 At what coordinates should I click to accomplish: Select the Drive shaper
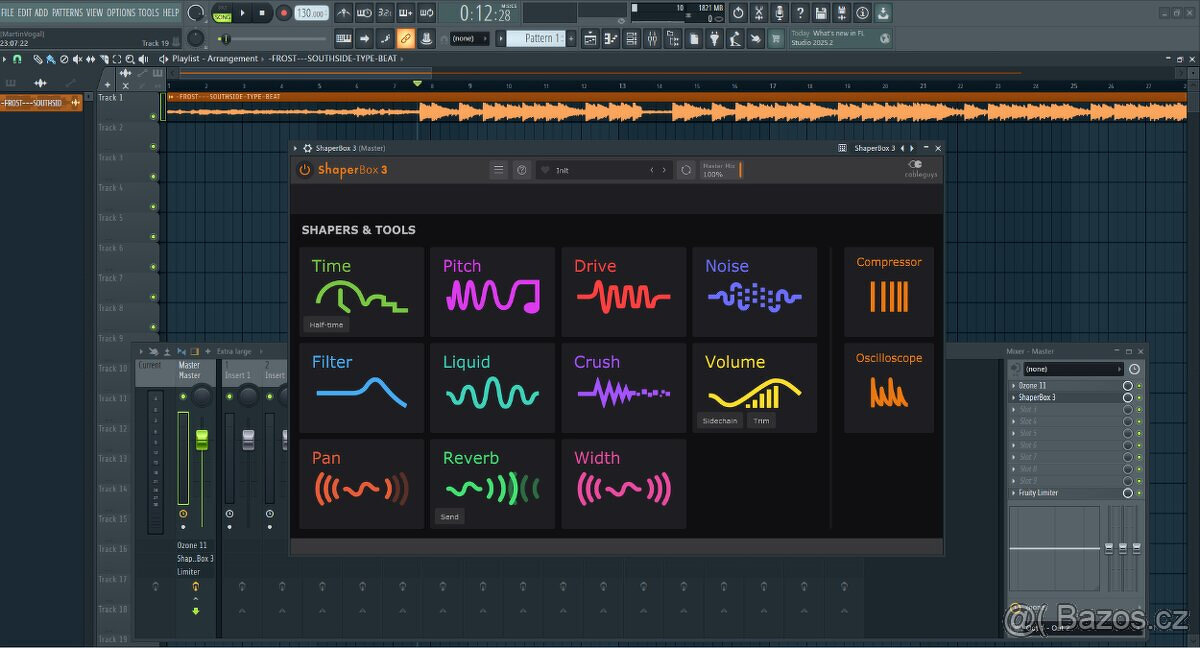(x=623, y=290)
